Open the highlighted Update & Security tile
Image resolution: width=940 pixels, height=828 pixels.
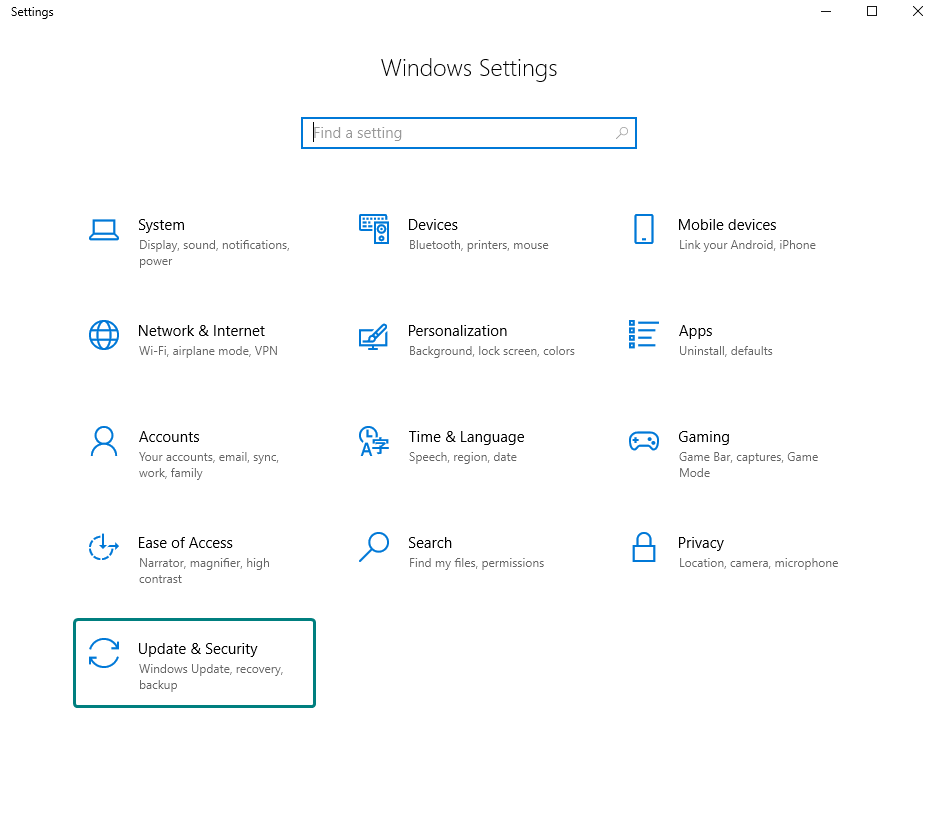pyautogui.click(x=195, y=663)
